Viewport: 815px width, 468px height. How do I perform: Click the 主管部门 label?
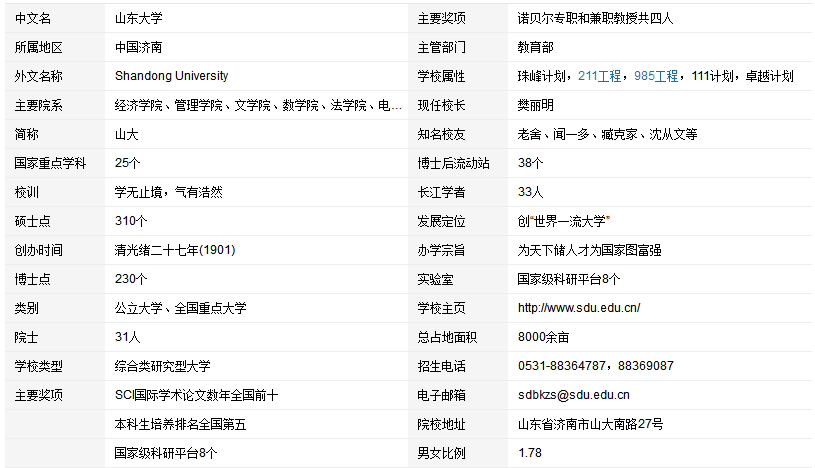[x=441, y=48]
